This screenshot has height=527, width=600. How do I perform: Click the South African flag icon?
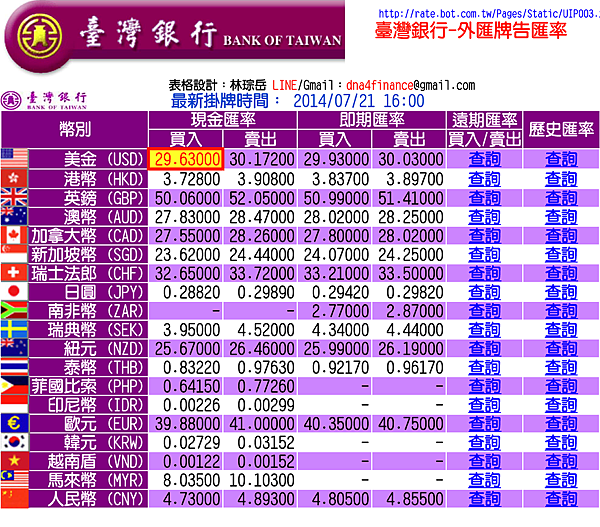coord(14,310)
